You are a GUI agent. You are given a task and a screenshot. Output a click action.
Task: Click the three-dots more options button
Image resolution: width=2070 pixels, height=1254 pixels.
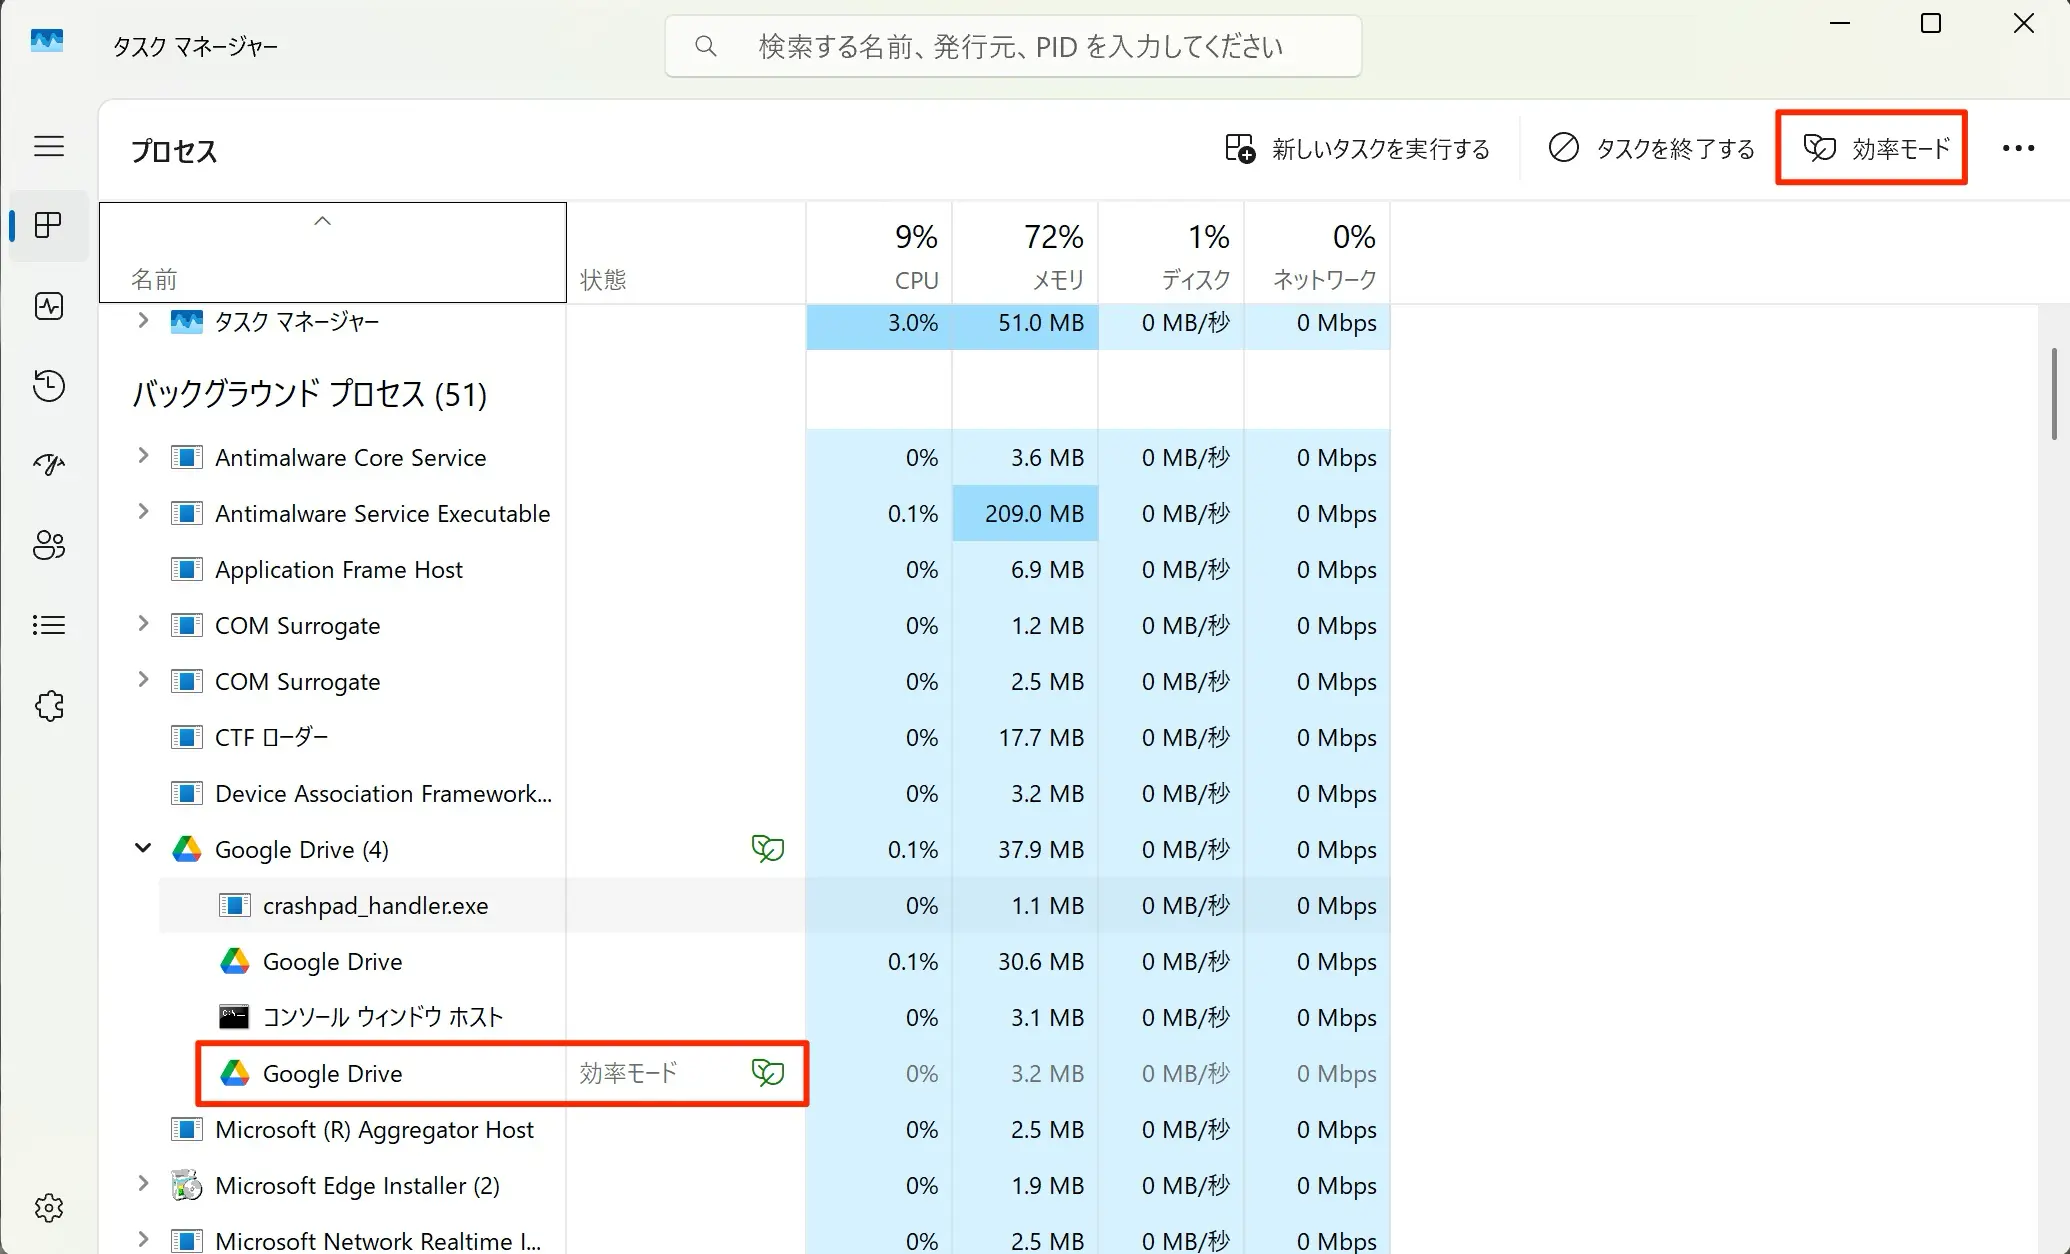[x=2018, y=149]
